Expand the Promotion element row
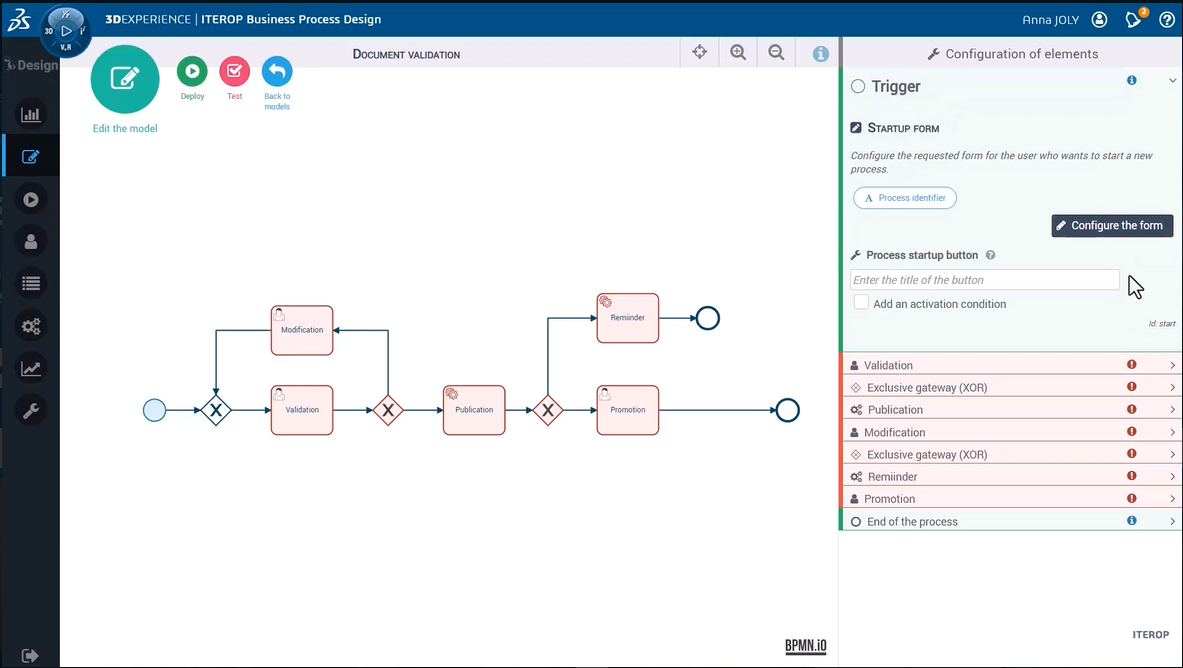 (x=1011, y=498)
